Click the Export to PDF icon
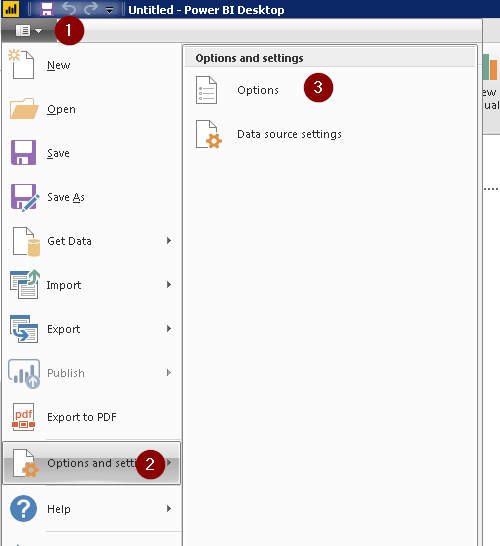 pyautogui.click(x=23, y=417)
